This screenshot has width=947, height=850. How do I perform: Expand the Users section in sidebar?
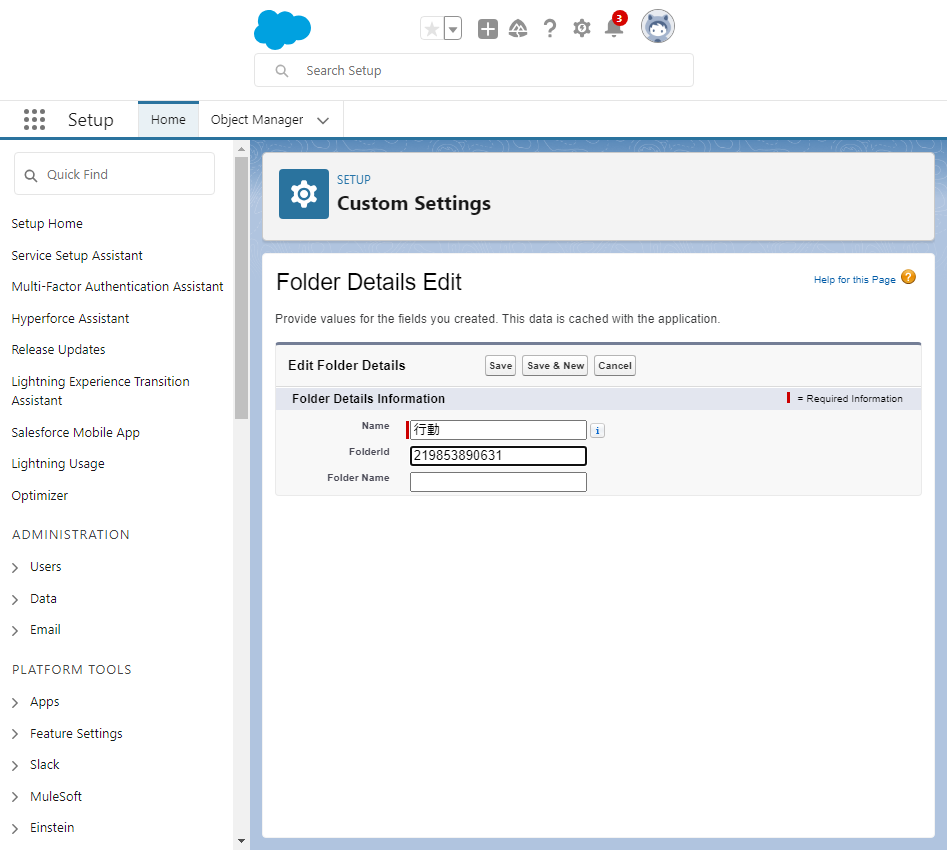coord(16,567)
